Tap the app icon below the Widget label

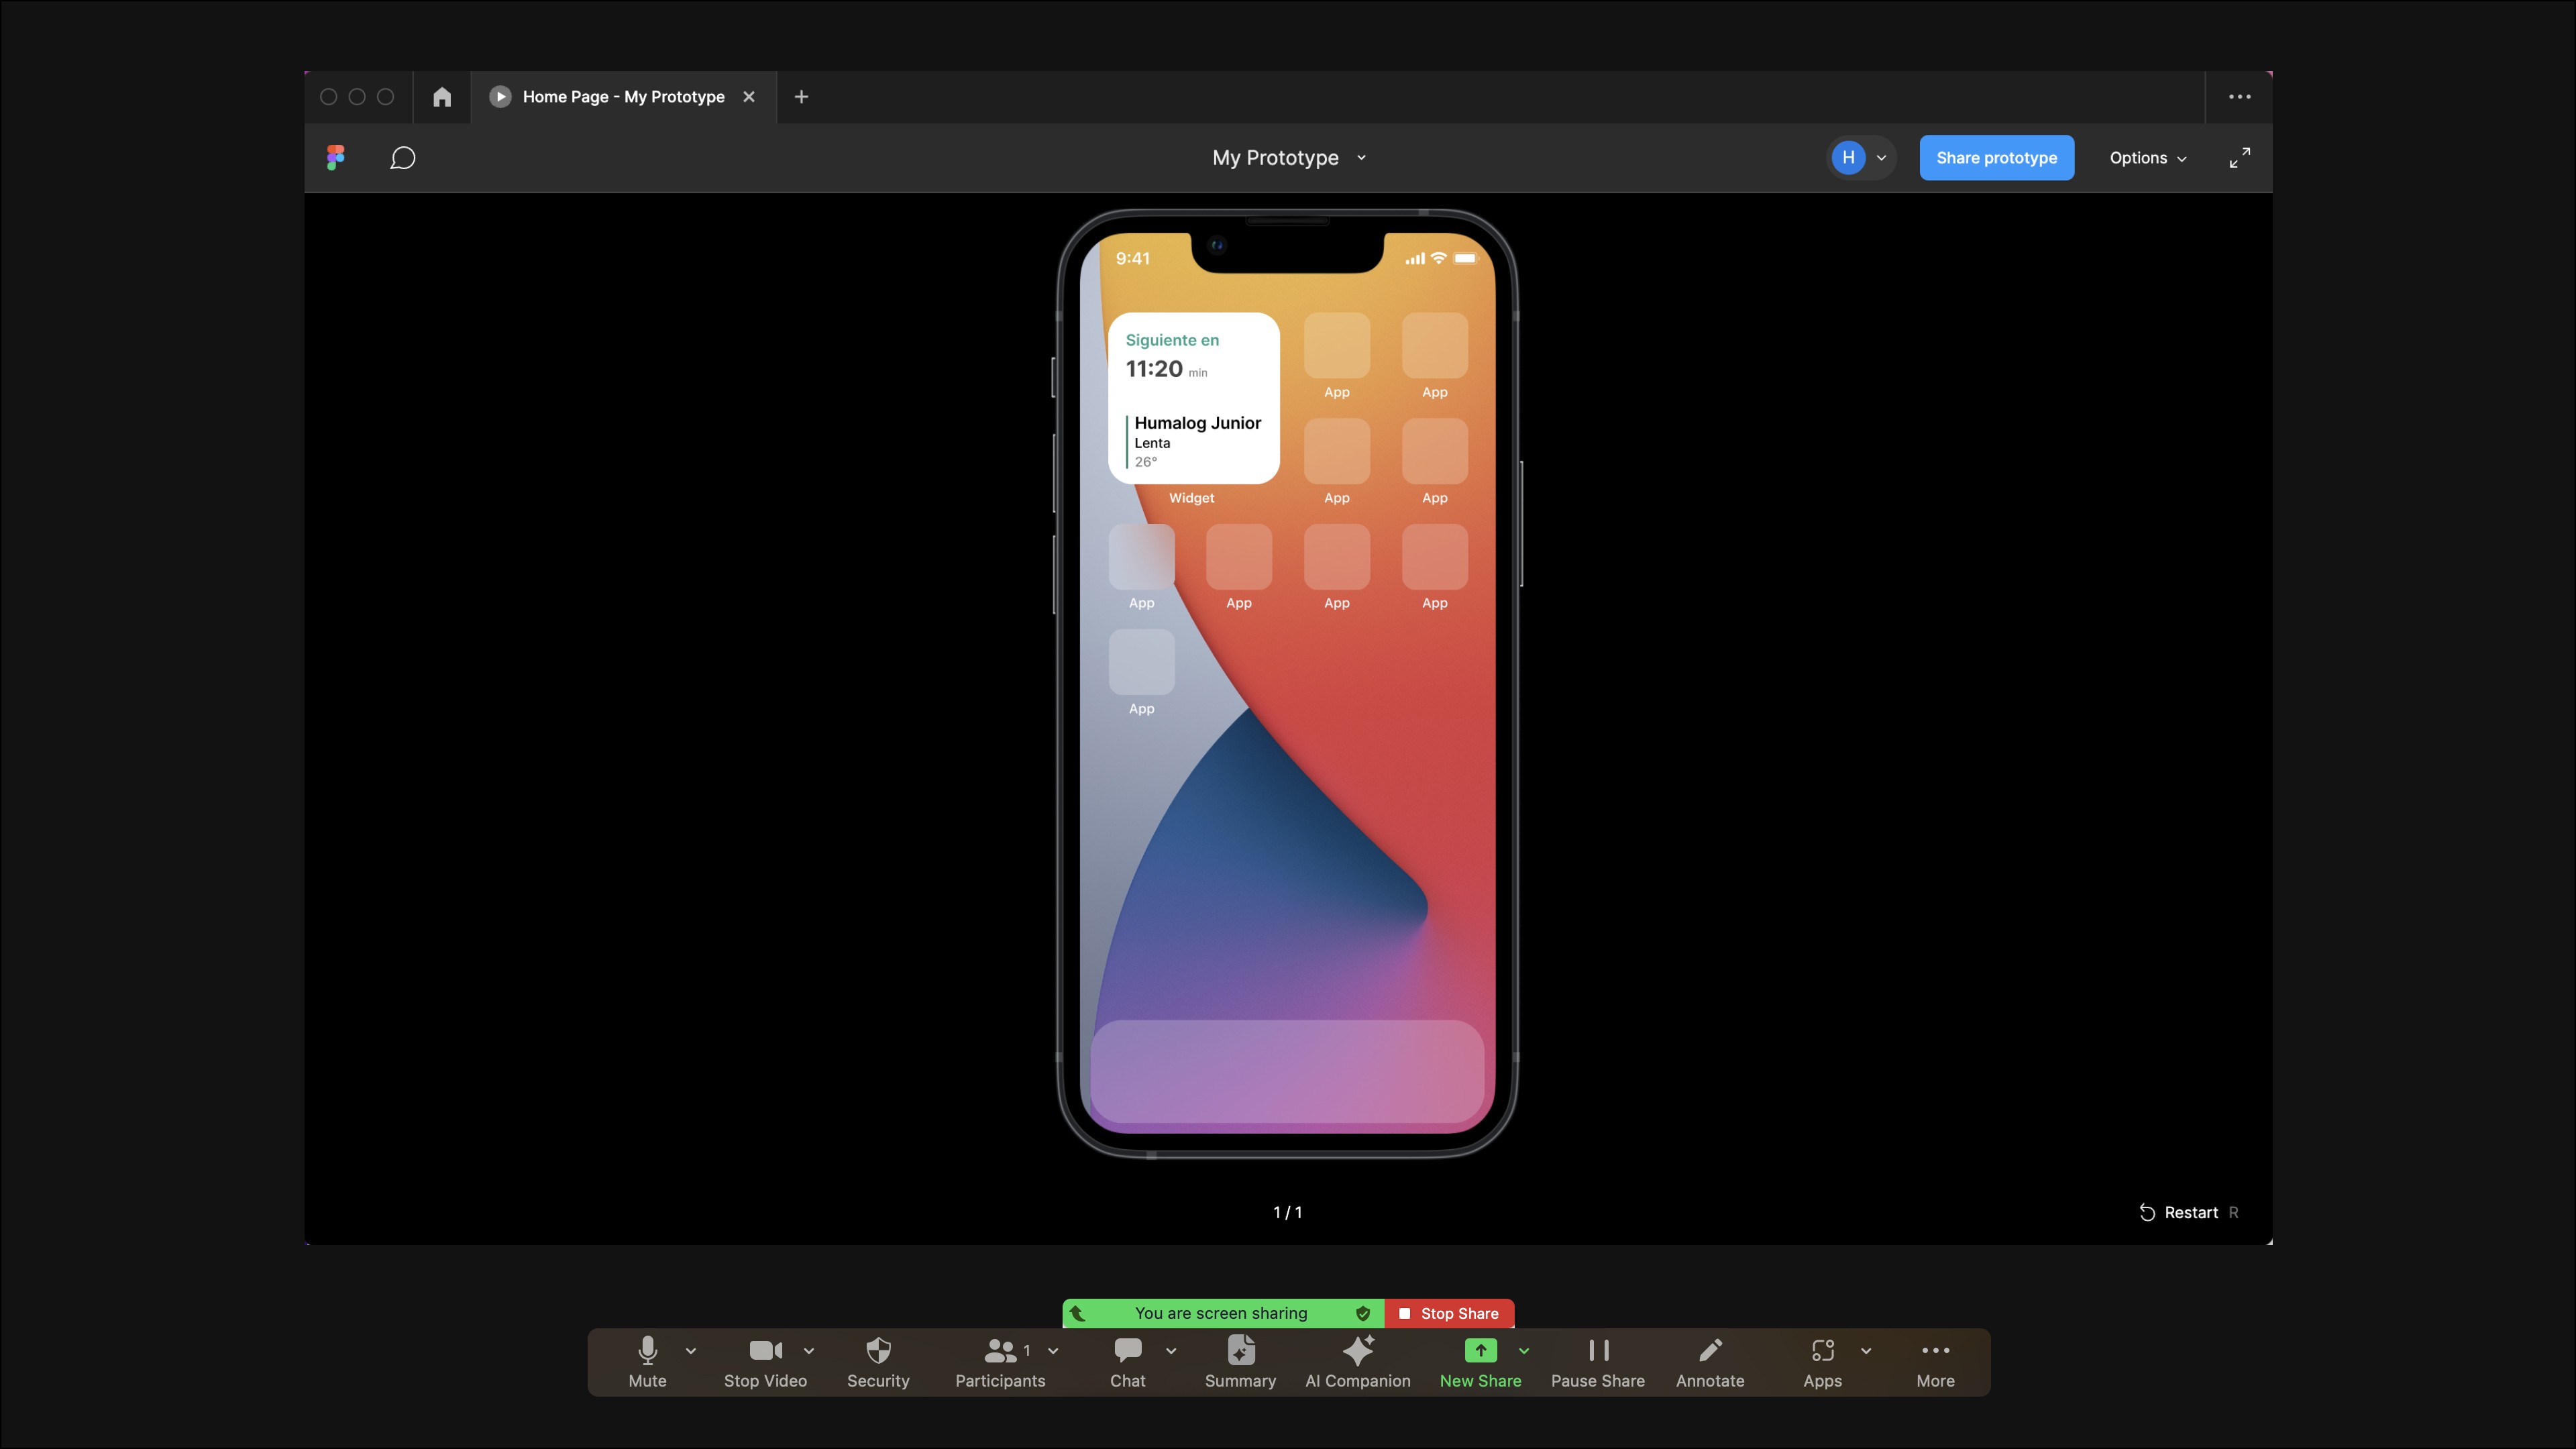[x=1141, y=557]
